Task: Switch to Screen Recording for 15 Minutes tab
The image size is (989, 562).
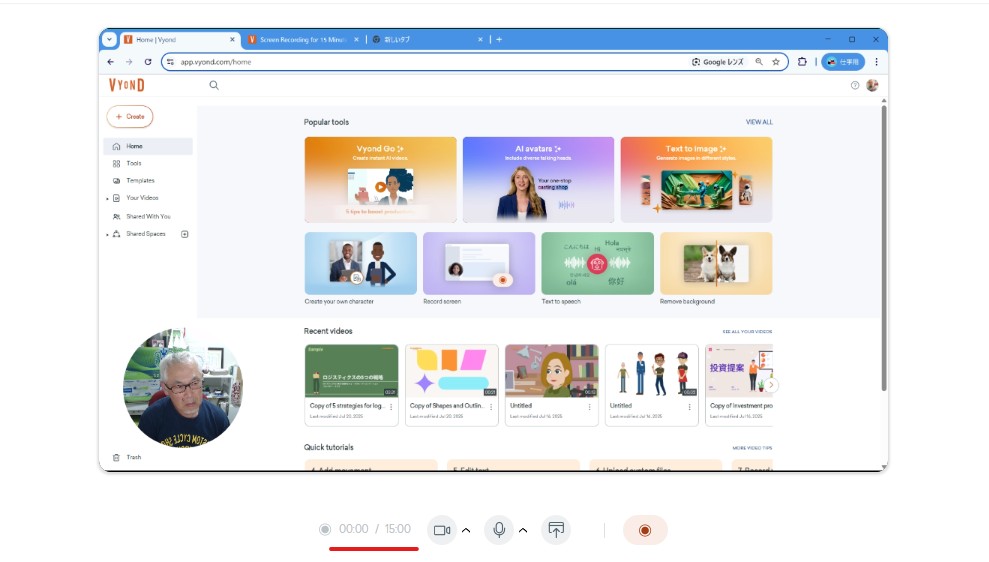Action: [303, 39]
